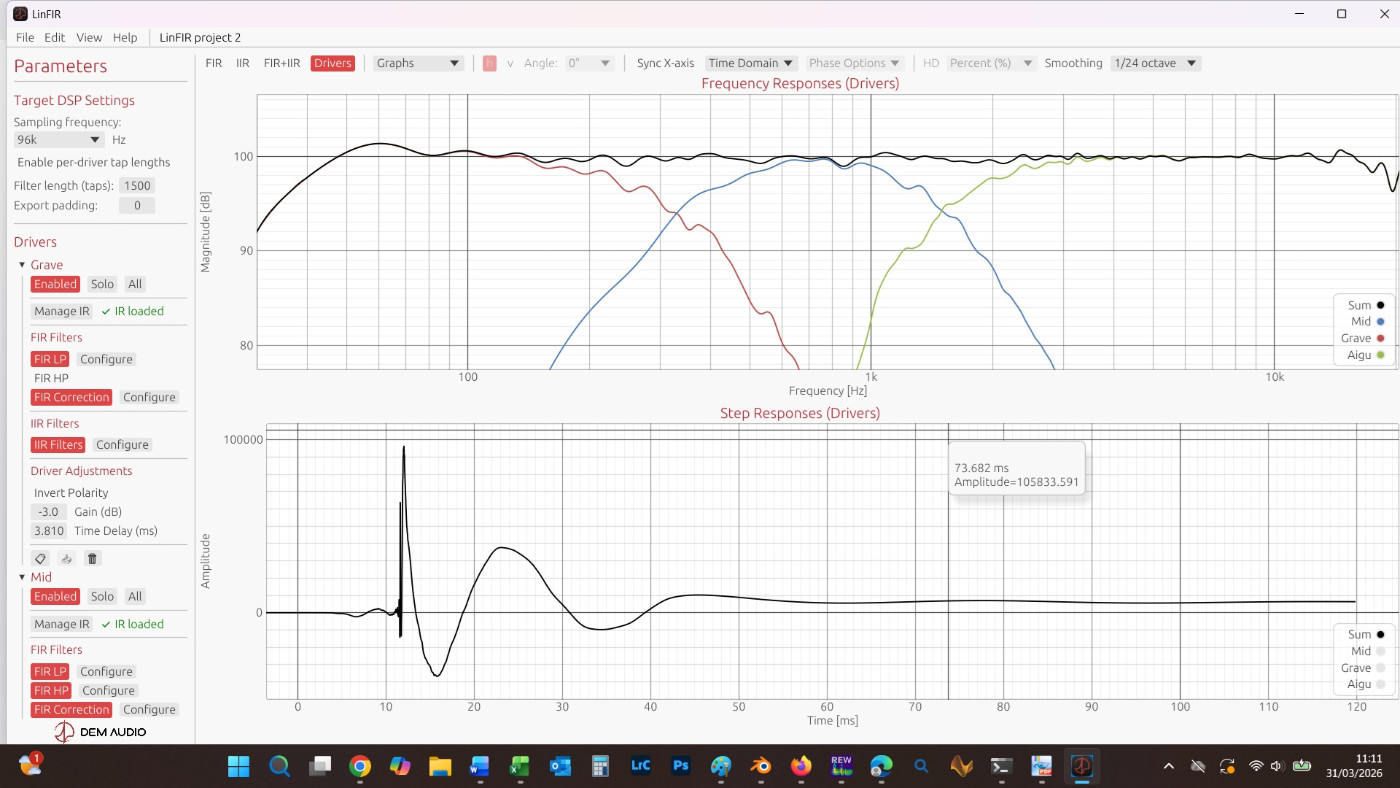Click the highlighted LinFIR taskbar icon
The width and height of the screenshot is (1400, 788).
pyautogui.click(x=1081, y=766)
